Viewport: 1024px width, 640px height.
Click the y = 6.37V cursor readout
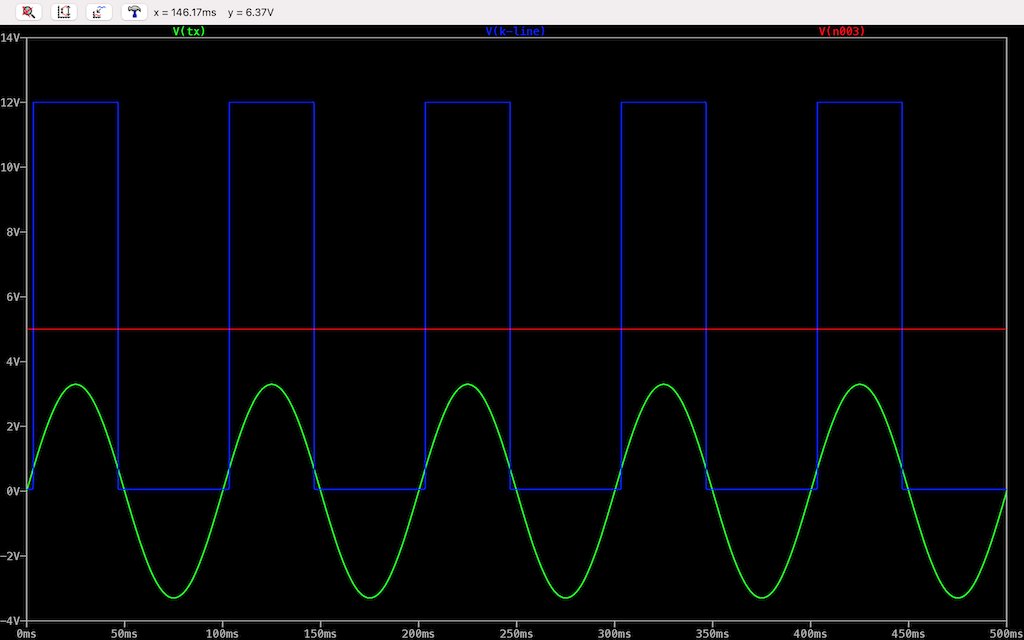(x=251, y=12)
